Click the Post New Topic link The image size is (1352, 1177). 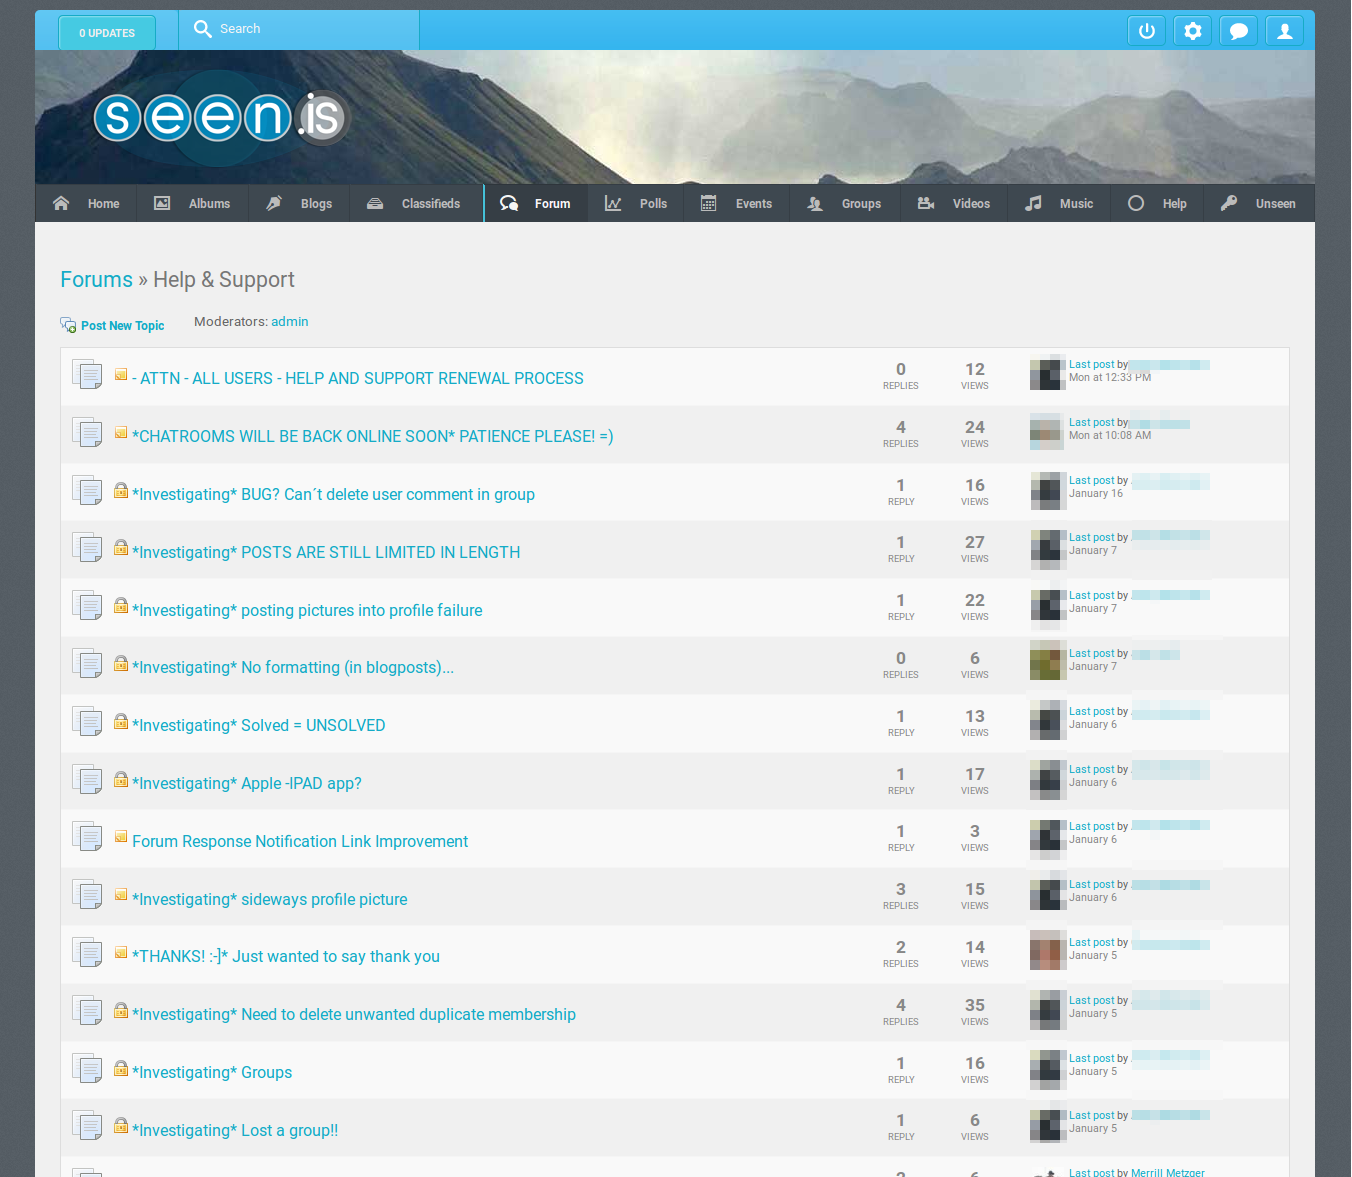pyautogui.click(x=123, y=326)
